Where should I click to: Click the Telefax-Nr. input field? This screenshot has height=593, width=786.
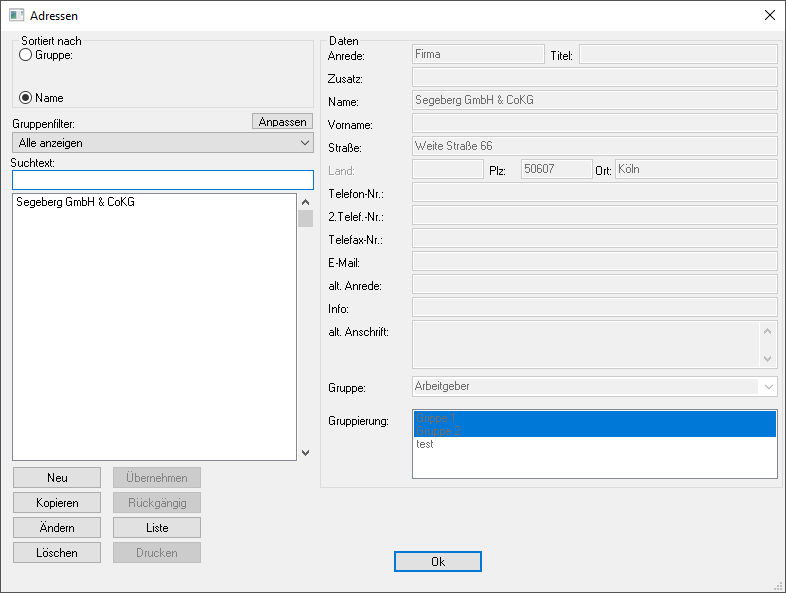(x=595, y=239)
